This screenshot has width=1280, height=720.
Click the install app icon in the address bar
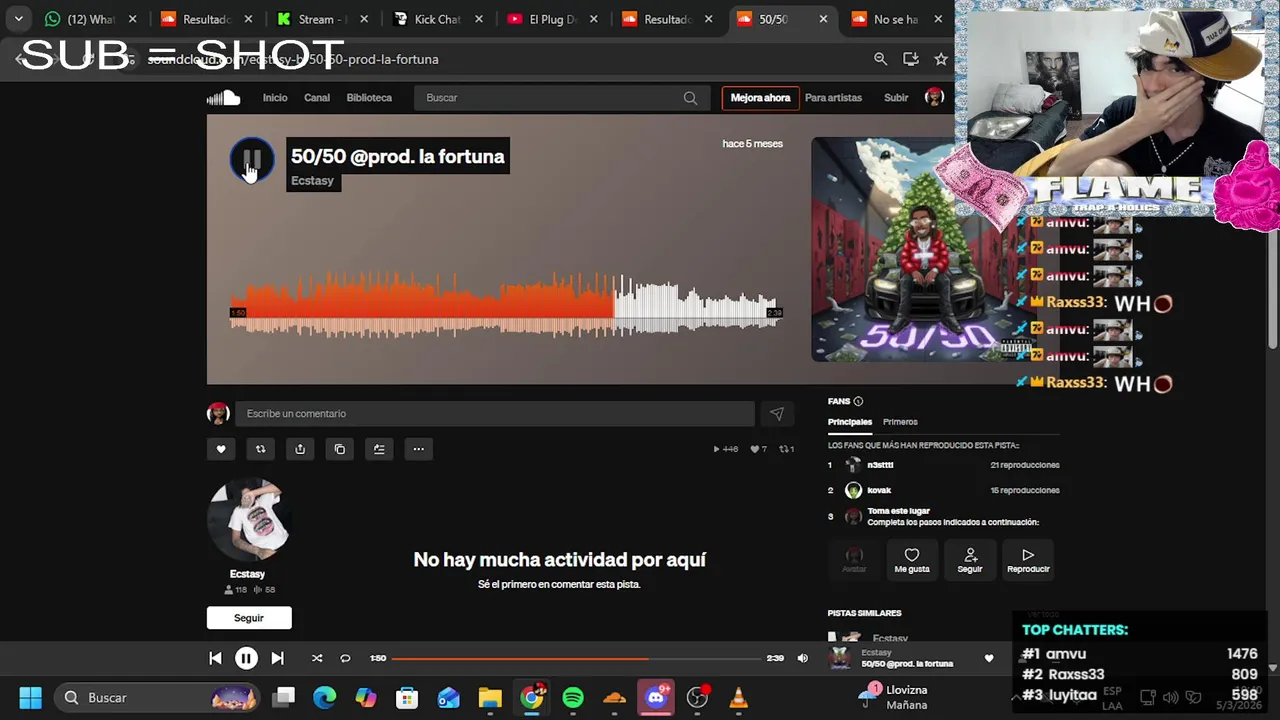click(910, 59)
